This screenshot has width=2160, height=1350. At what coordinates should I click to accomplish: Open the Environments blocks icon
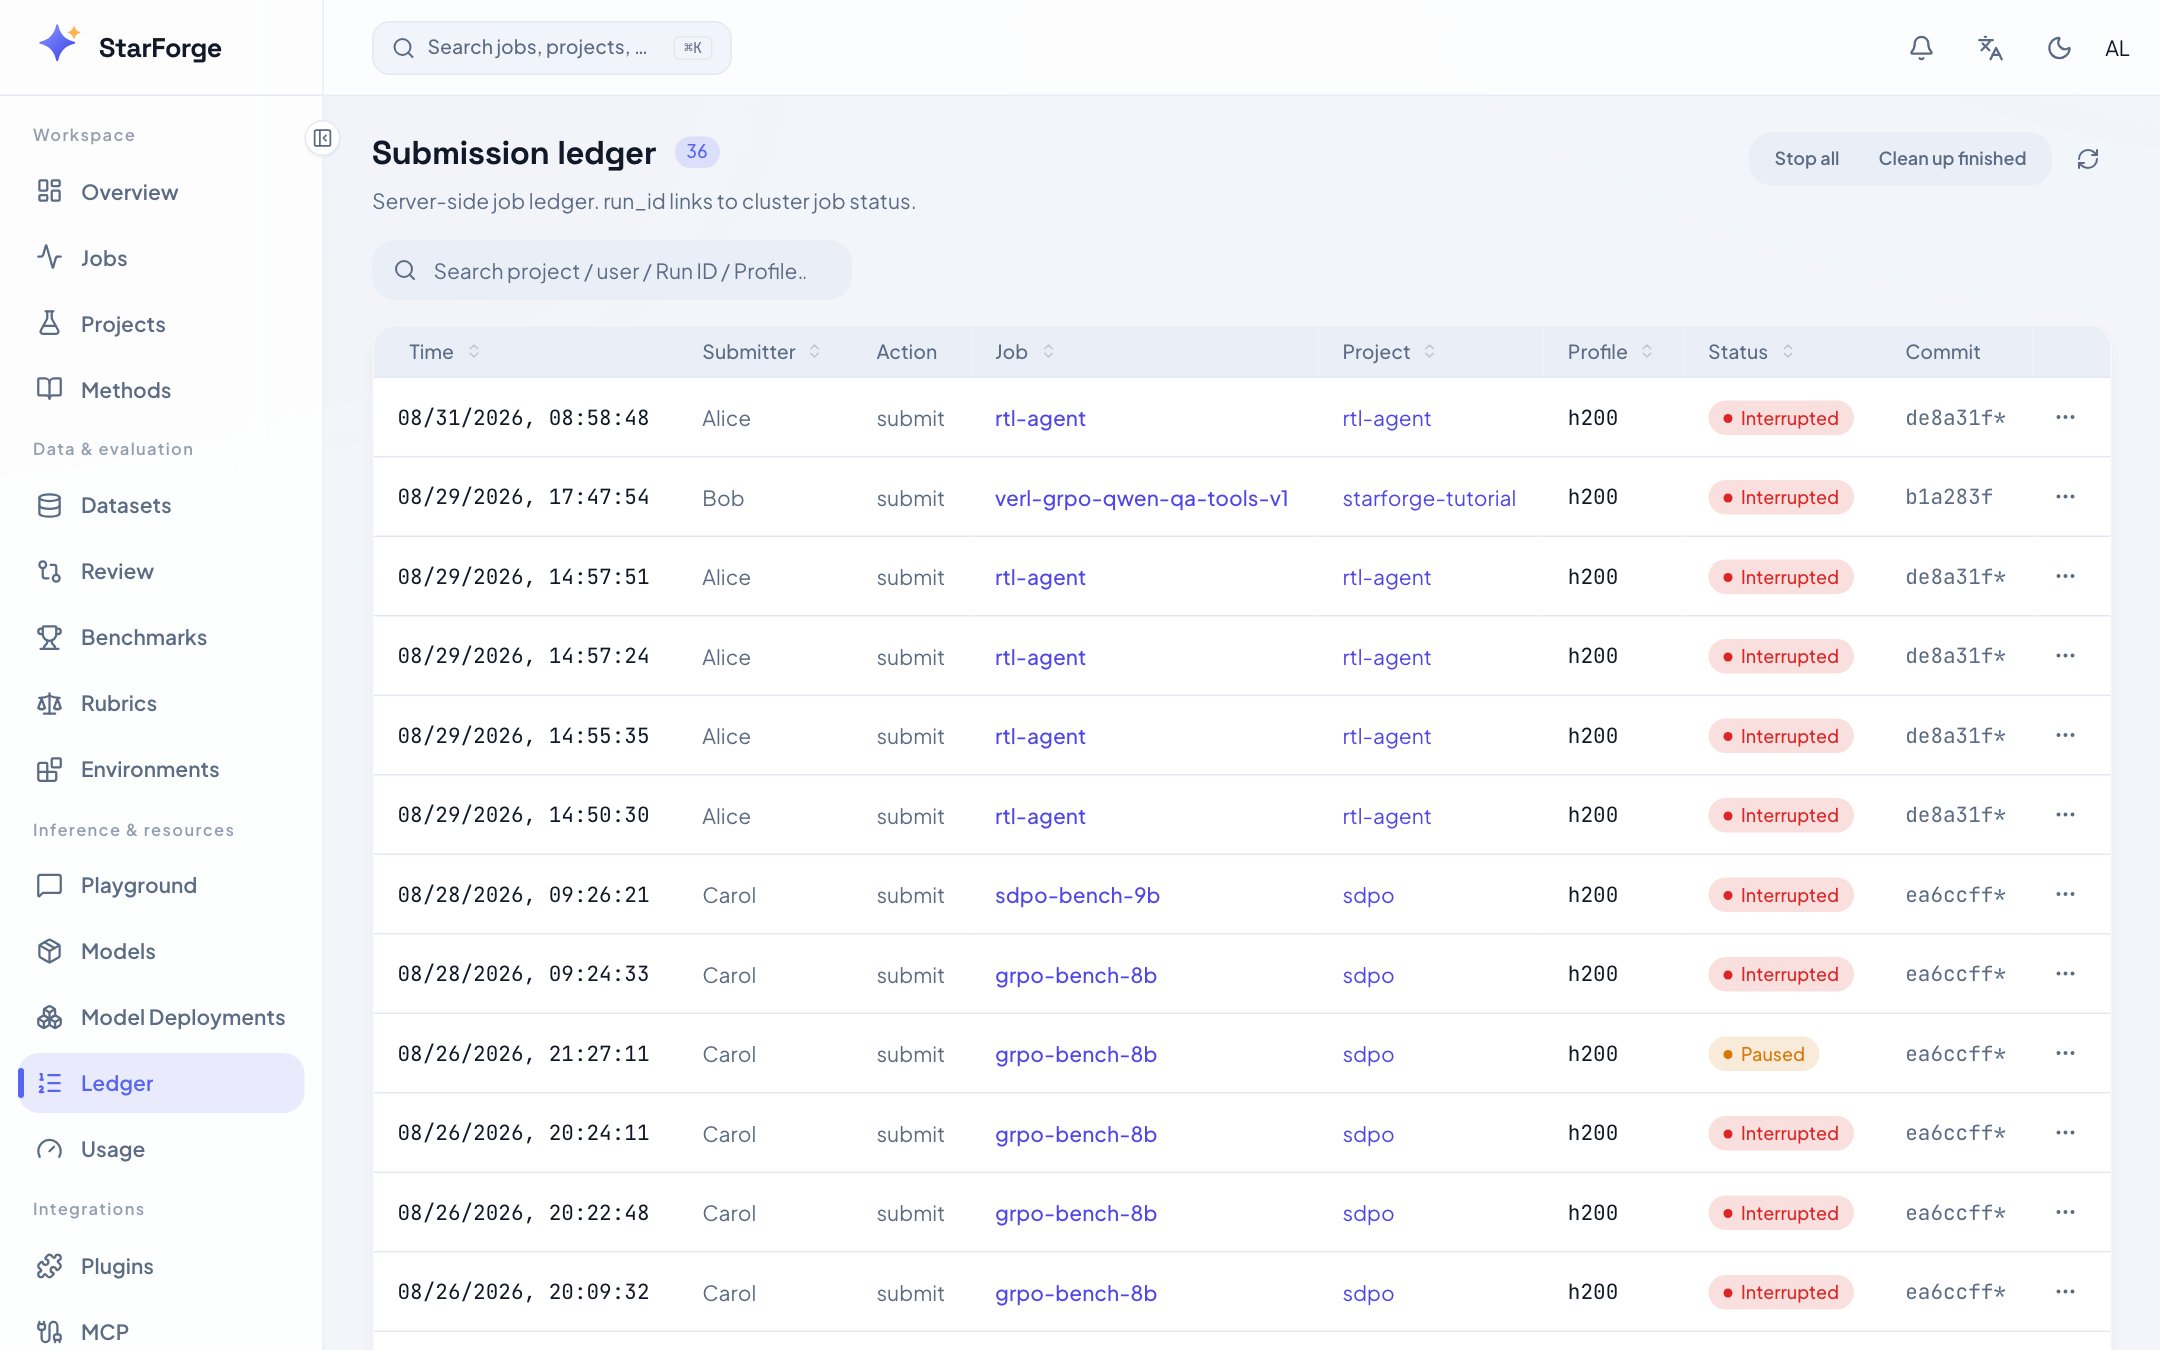coord(49,769)
